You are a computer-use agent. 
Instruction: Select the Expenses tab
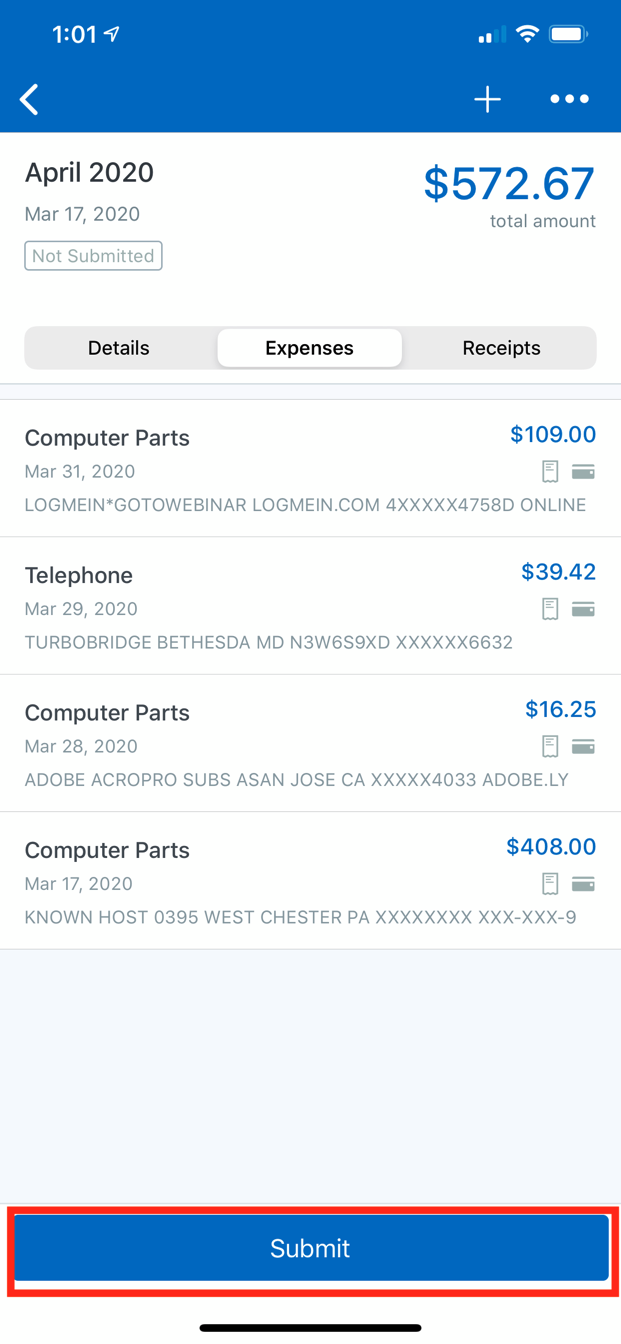click(x=310, y=348)
